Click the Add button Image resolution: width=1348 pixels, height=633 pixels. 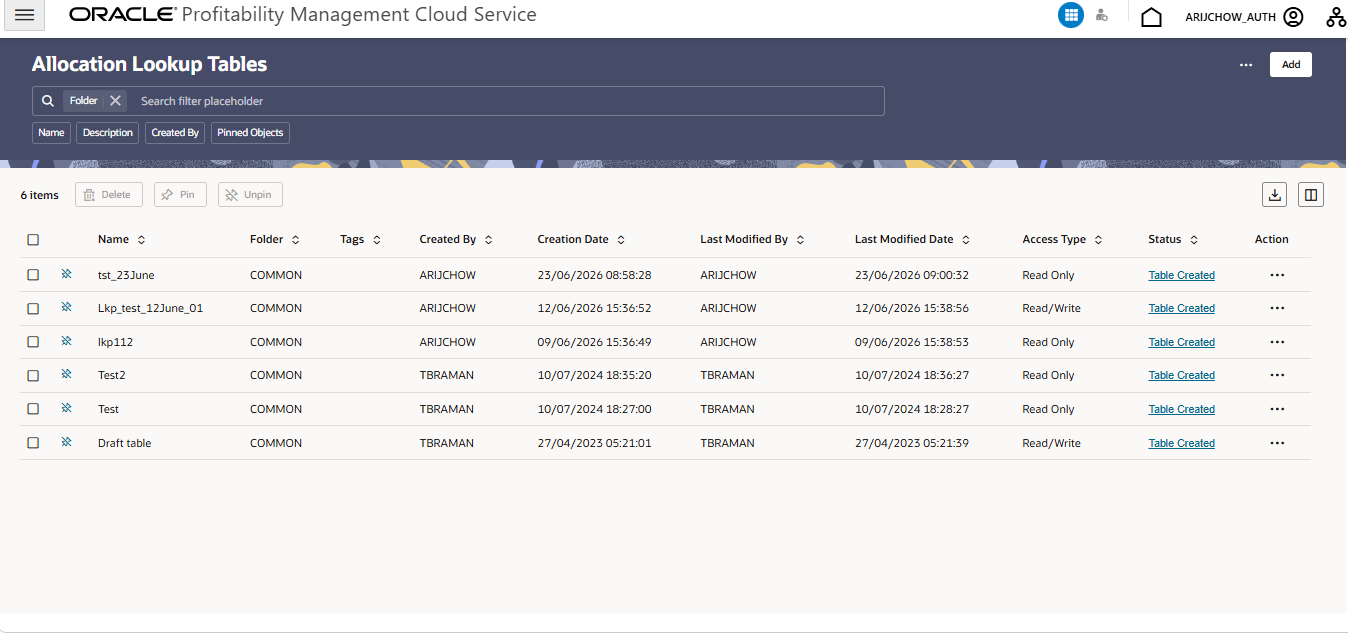point(1291,64)
